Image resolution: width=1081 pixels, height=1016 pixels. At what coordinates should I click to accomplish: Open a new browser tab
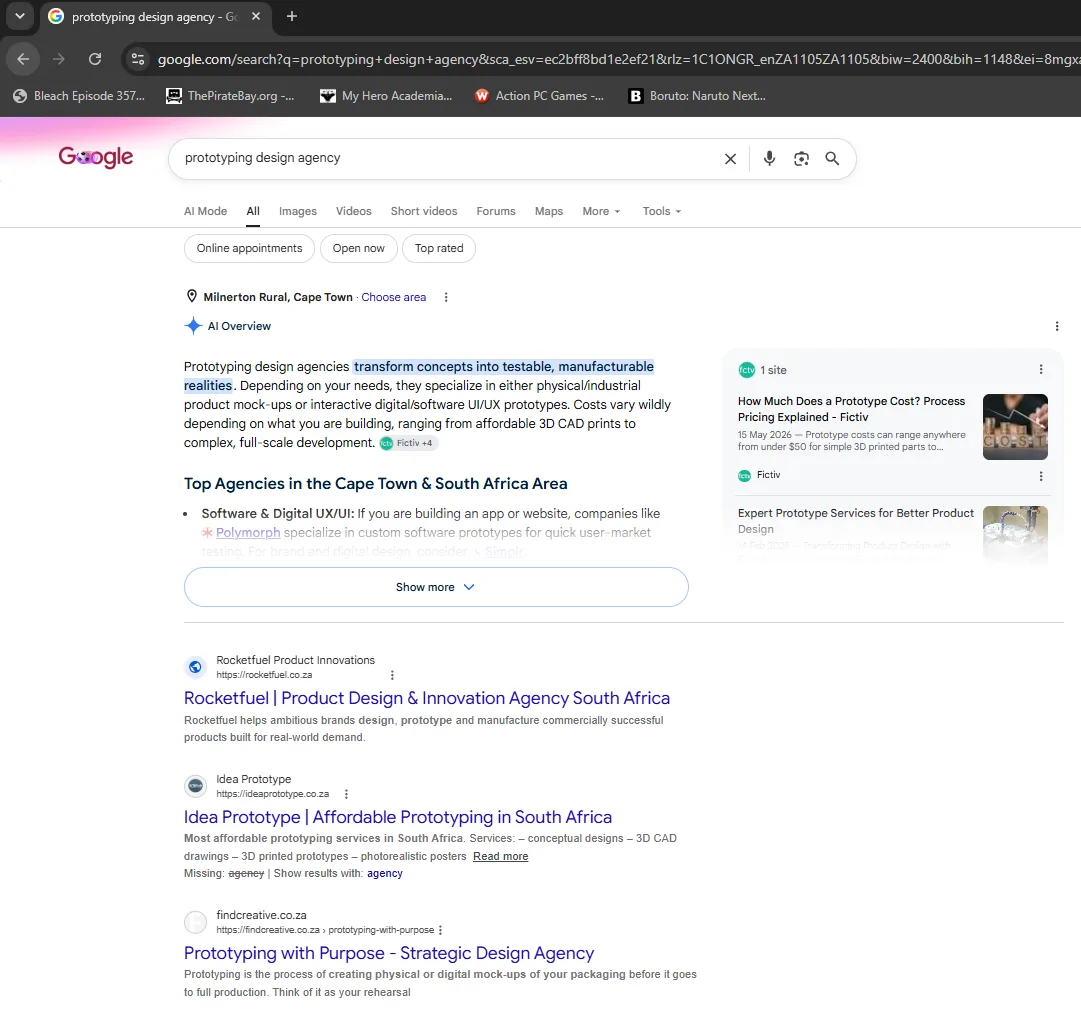[292, 16]
